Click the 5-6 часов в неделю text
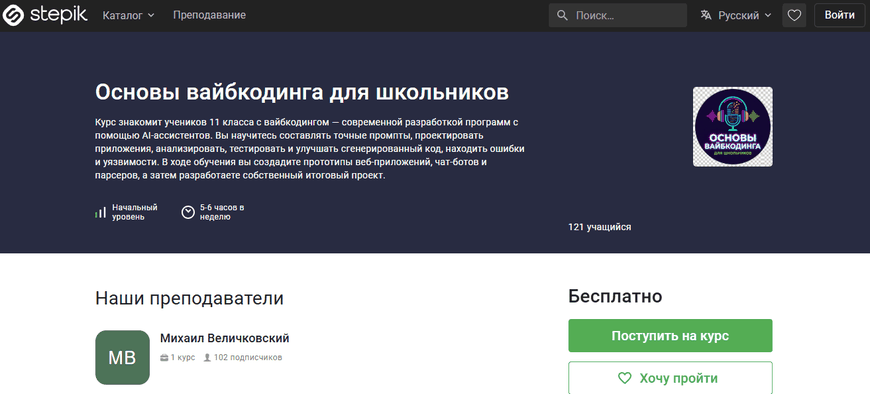 (222, 212)
